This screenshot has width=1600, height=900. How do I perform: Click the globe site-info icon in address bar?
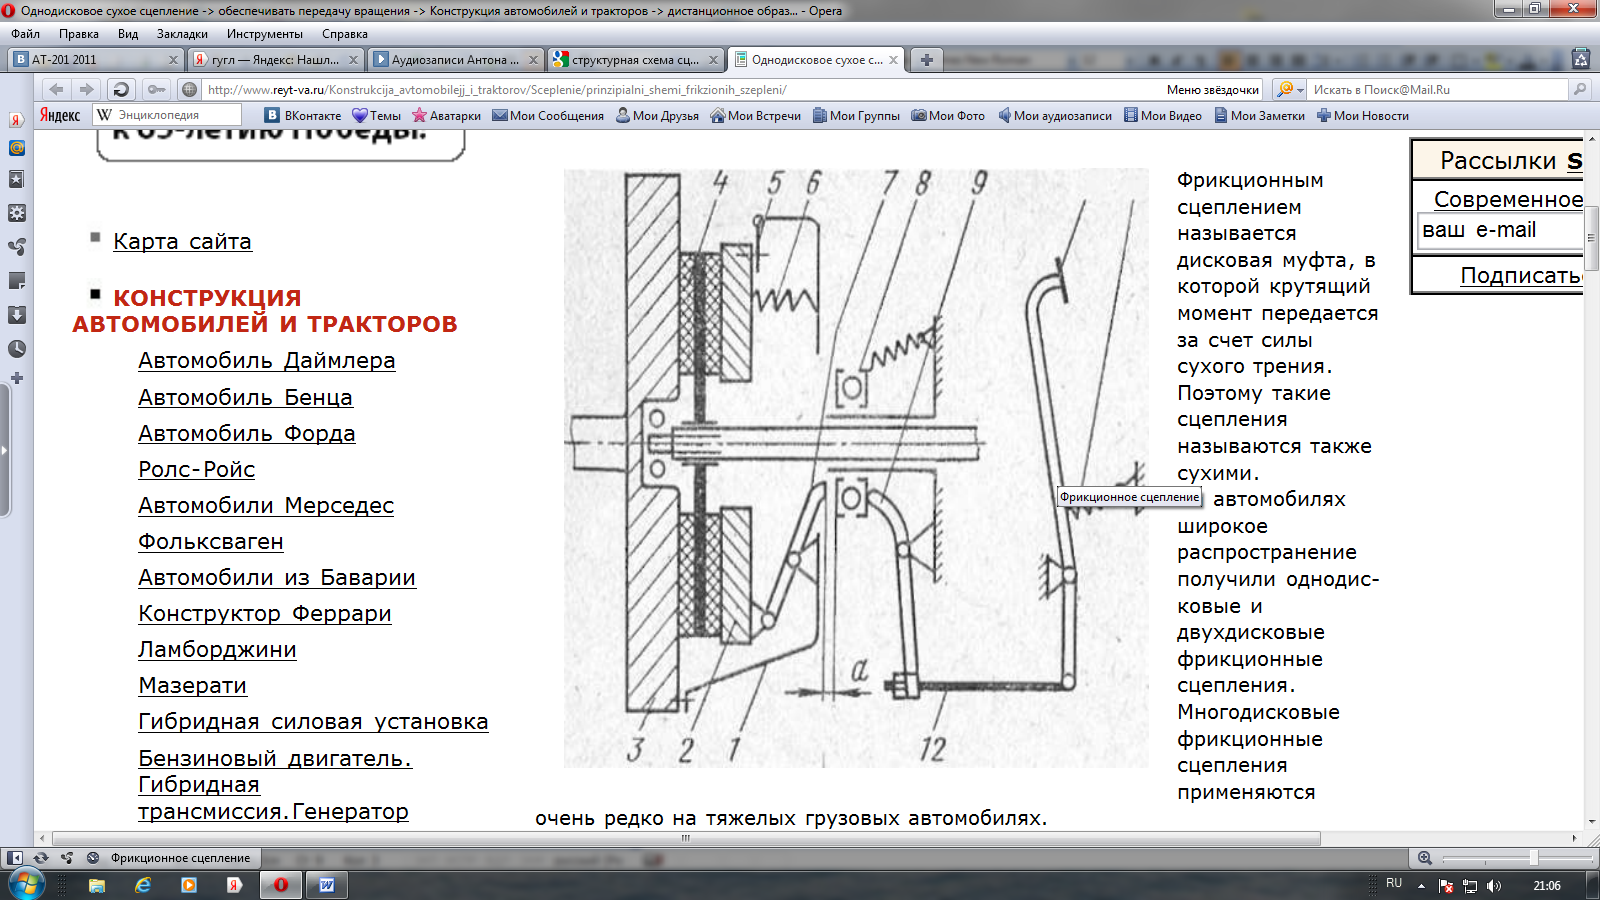[x=189, y=89]
